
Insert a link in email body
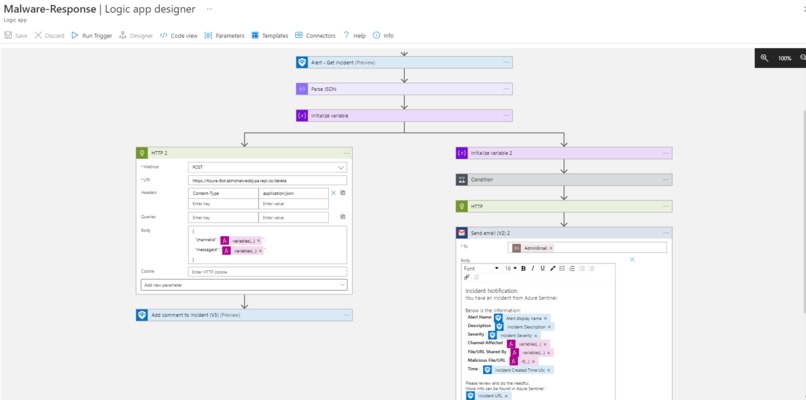(467, 277)
